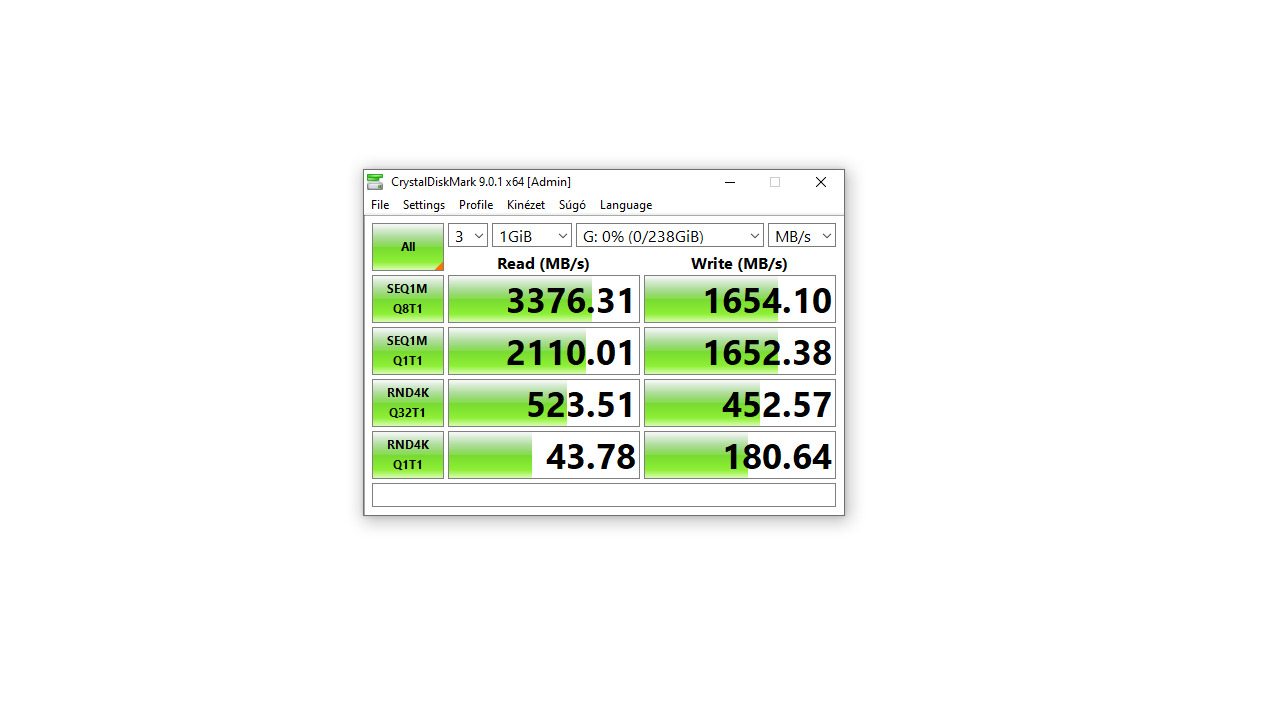Select the 452.57 write result

click(x=740, y=403)
